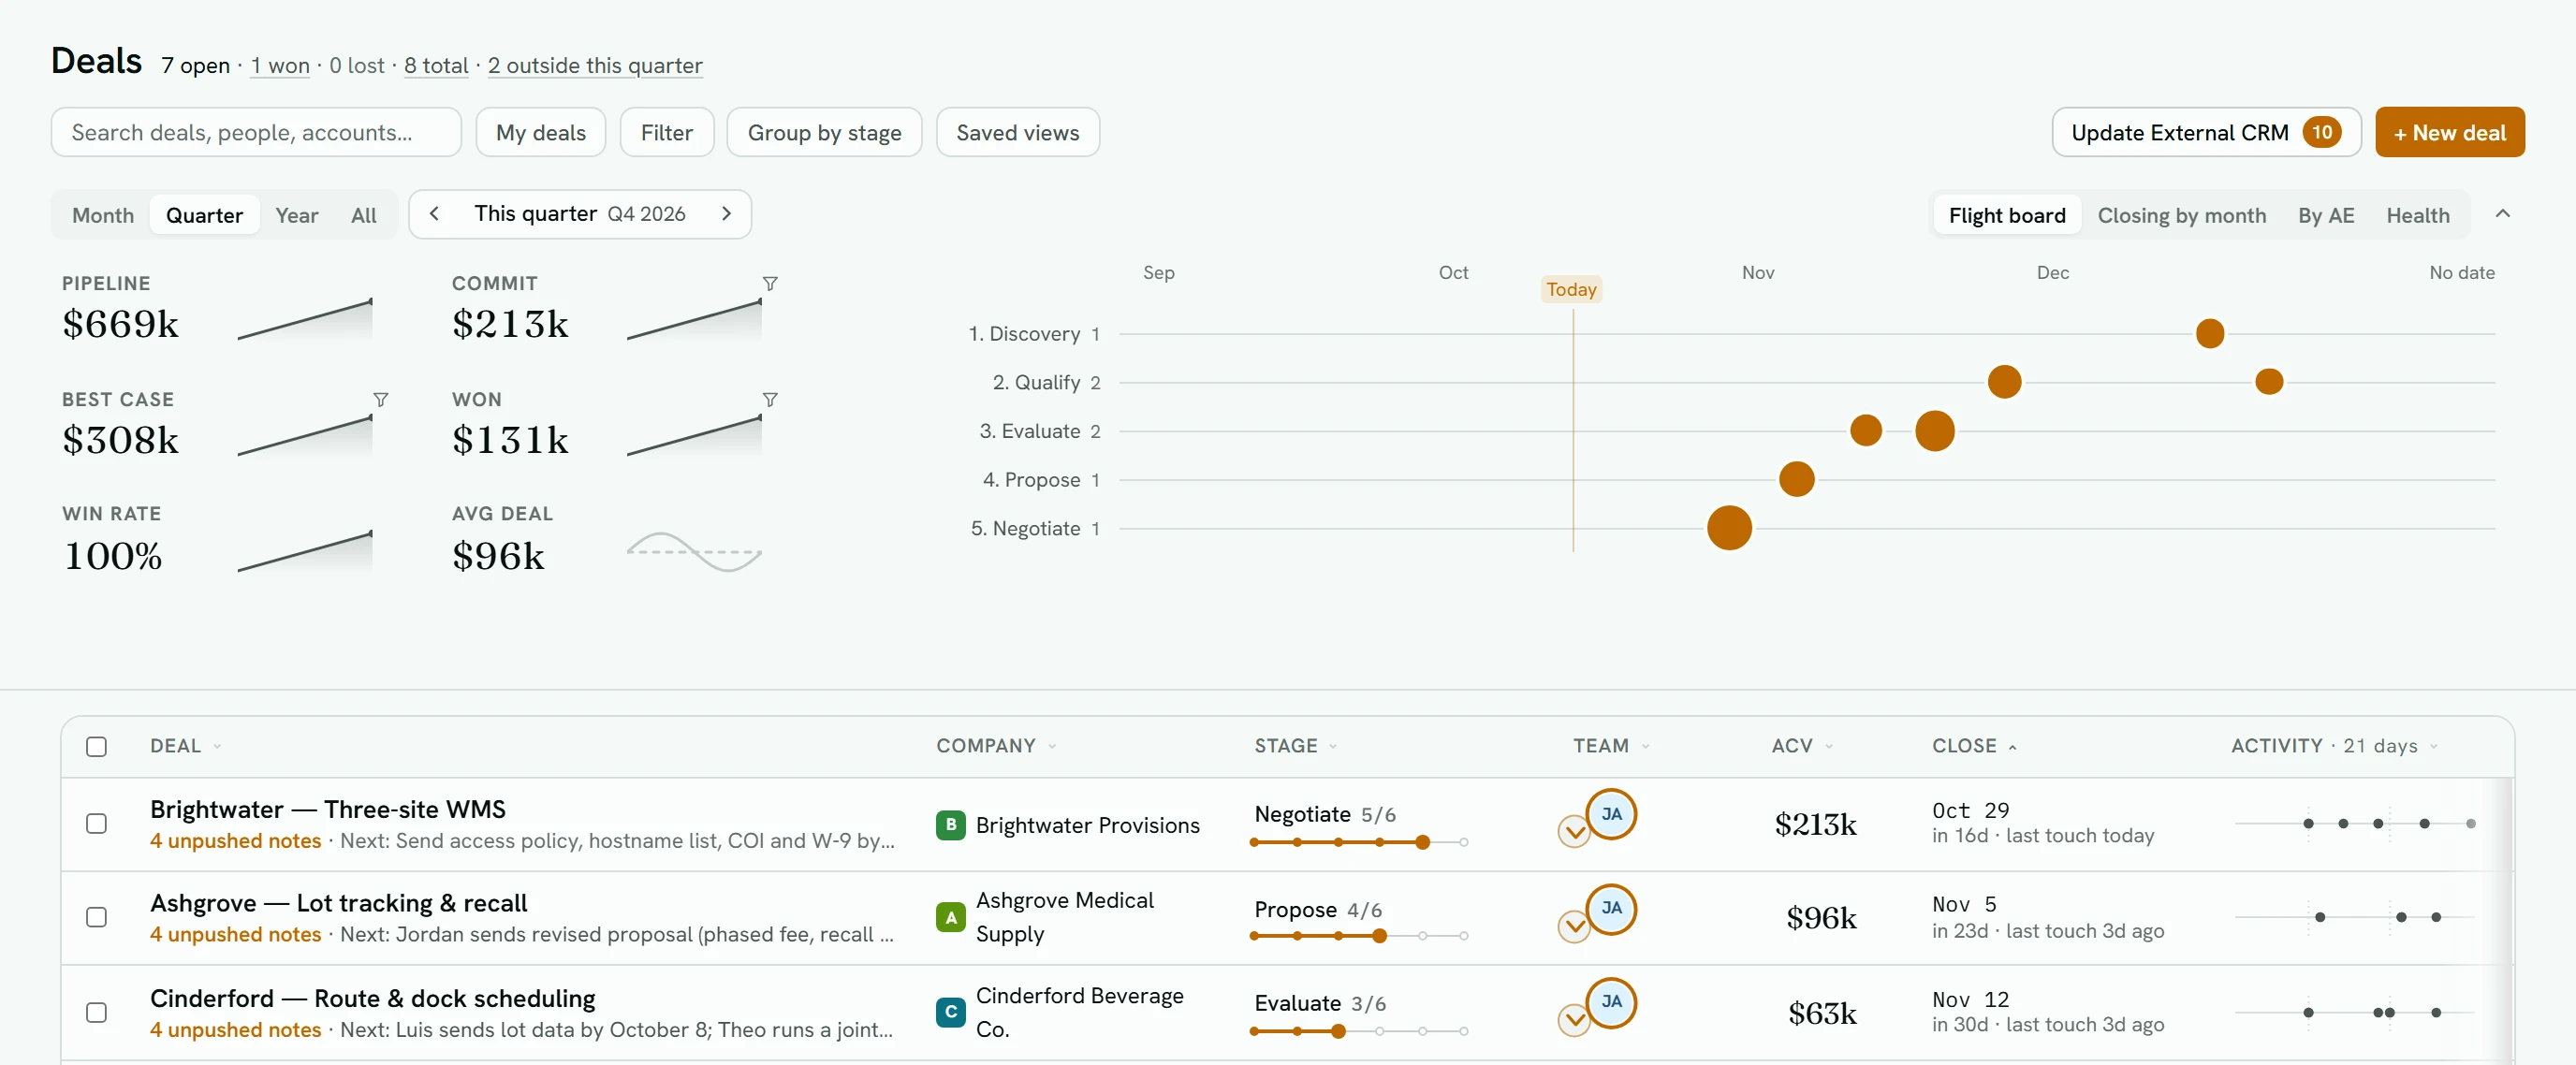This screenshot has height=1065, width=2576.
Task: Click the This quarter Q4 2026 label
Action: pyautogui.click(x=580, y=214)
